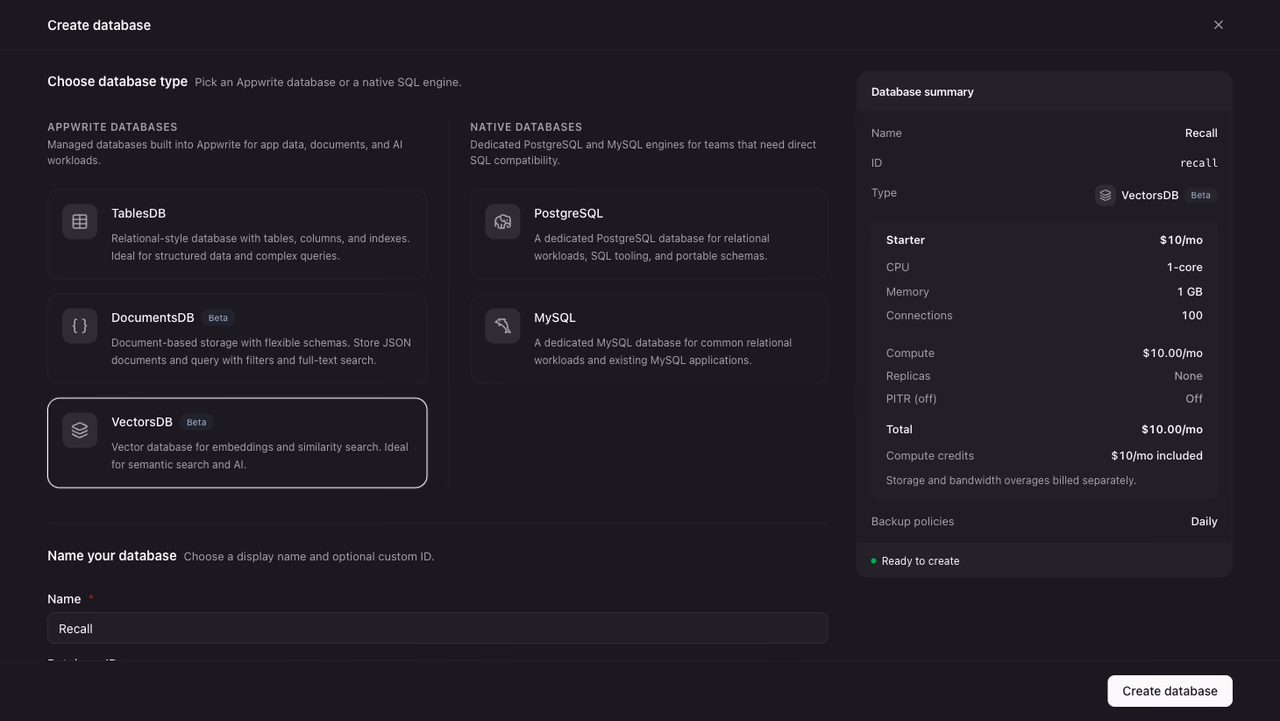Screen dimensions: 1280x721
Task: Click the Native Databases section heading
Action: point(526,127)
